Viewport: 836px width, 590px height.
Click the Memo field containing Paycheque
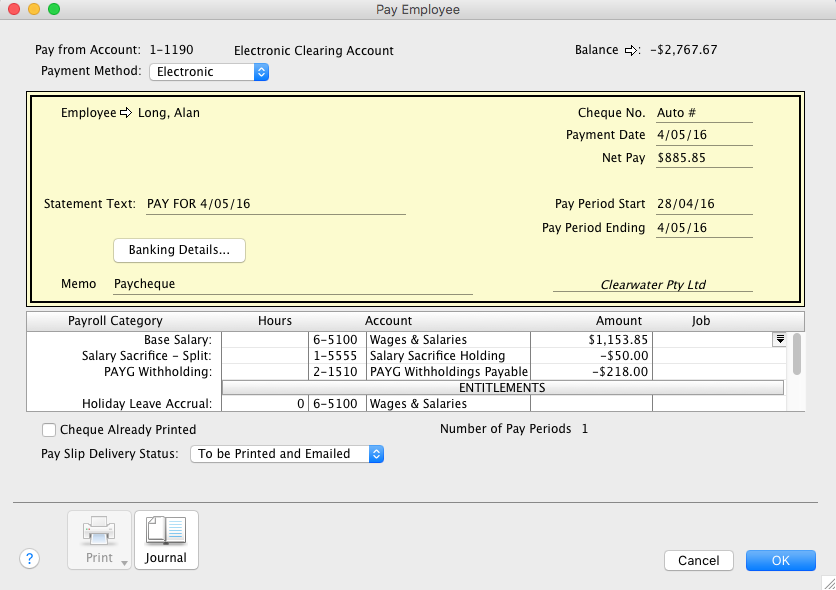click(x=290, y=284)
